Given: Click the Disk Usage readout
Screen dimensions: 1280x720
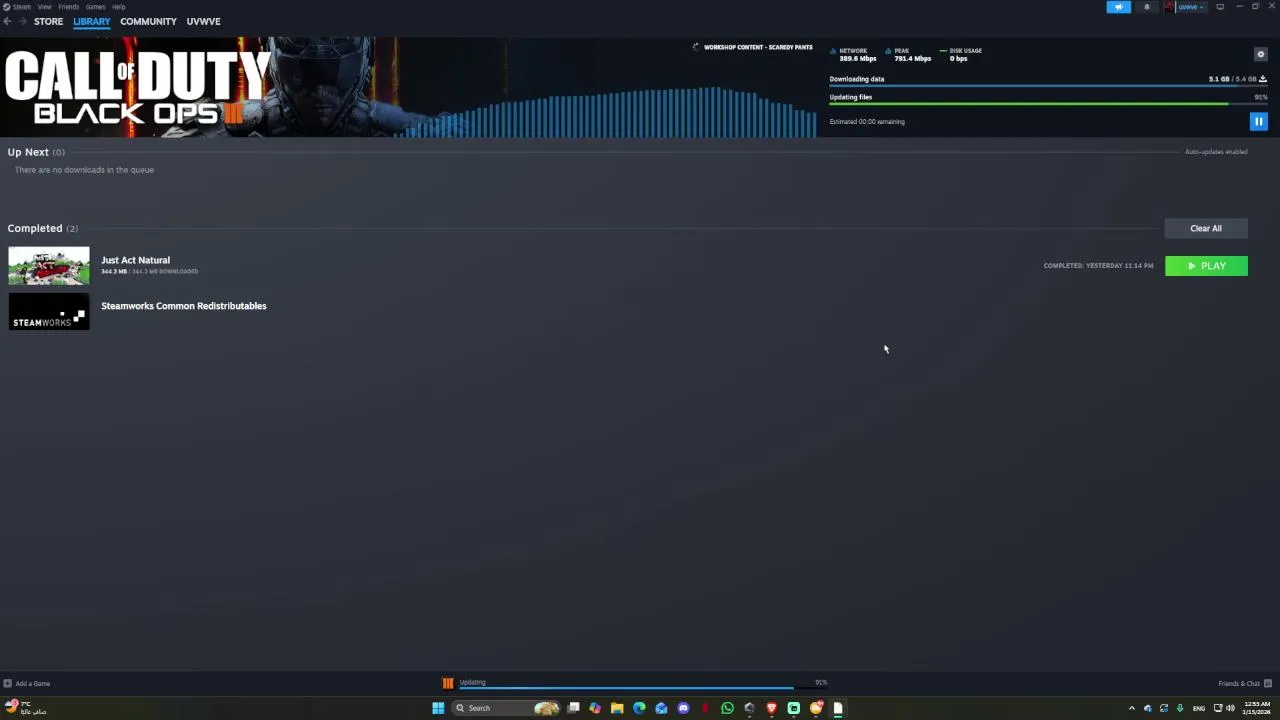Looking at the screenshot, I should pos(961,55).
